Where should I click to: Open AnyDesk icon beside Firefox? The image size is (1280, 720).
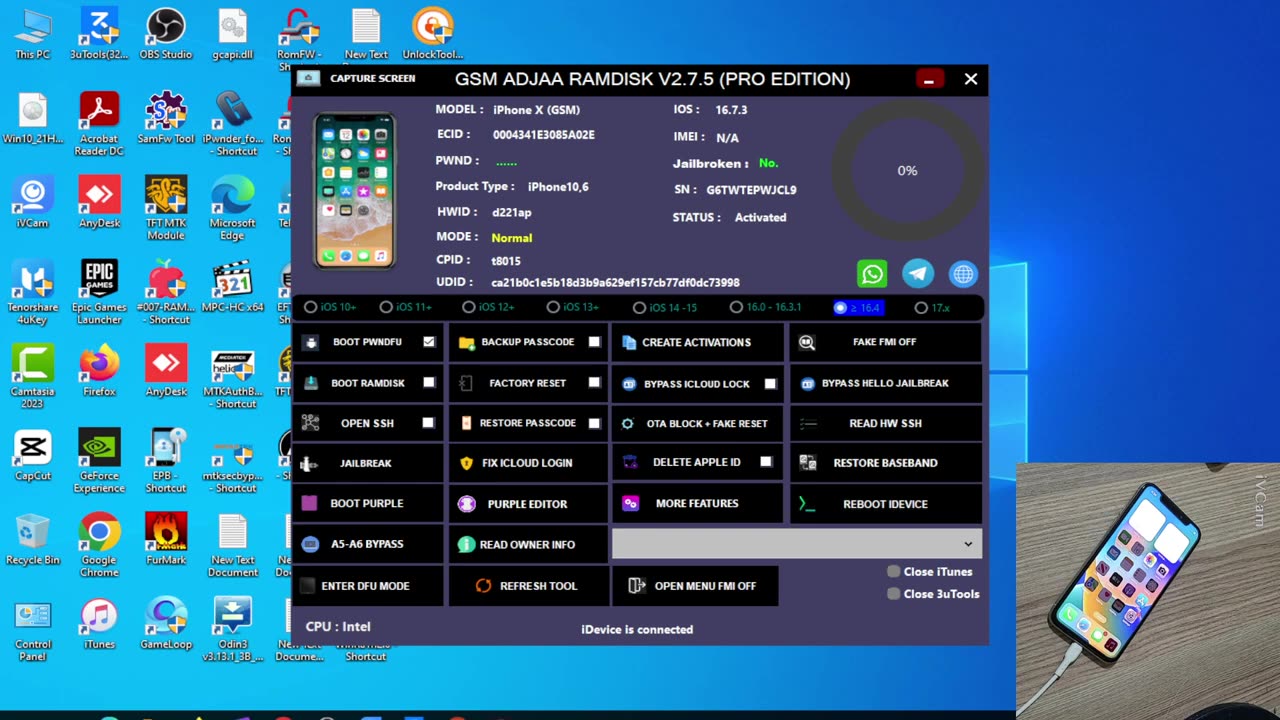(166, 370)
